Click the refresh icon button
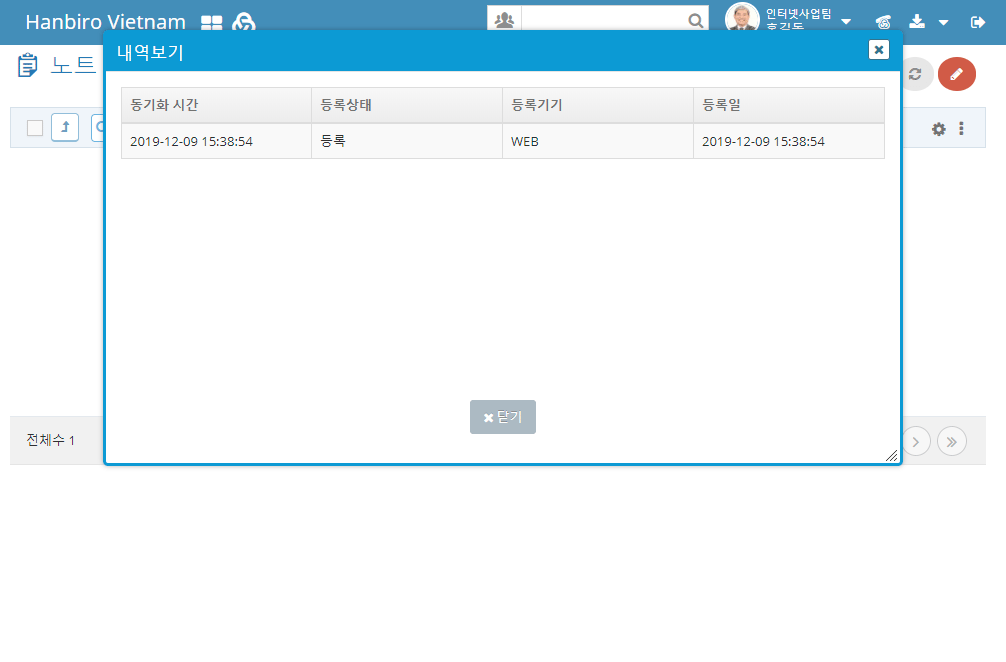This screenshot has height=662, width=1006. coord(916,74)
